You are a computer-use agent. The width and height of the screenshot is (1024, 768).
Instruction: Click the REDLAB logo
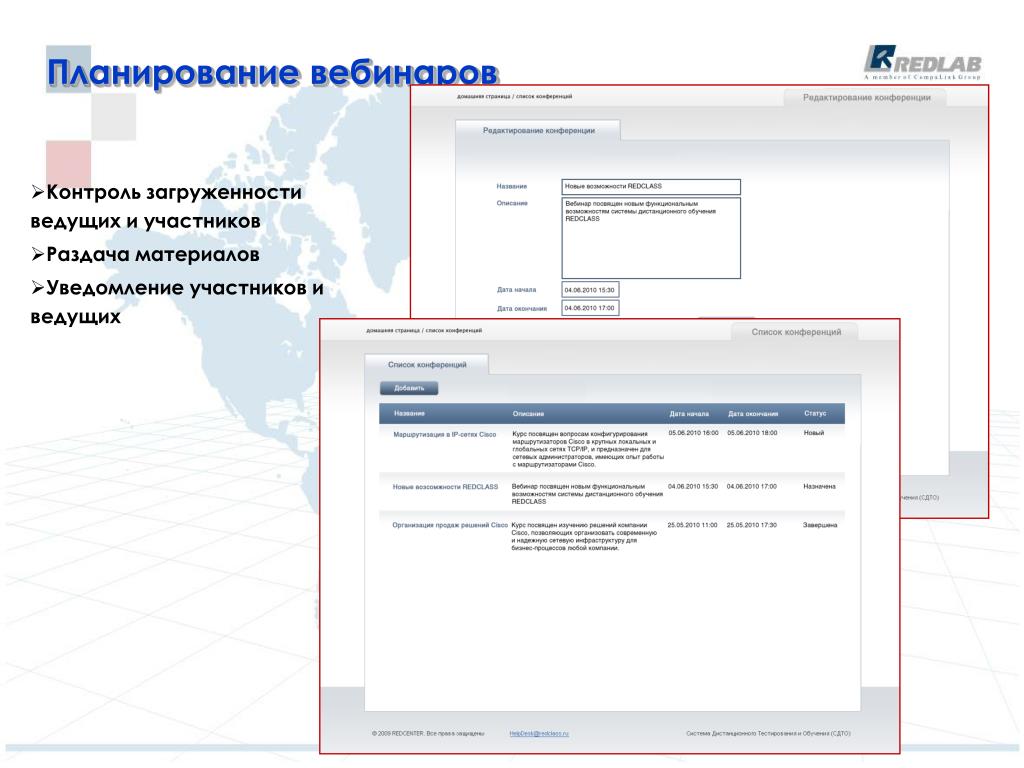click(922, 62)
